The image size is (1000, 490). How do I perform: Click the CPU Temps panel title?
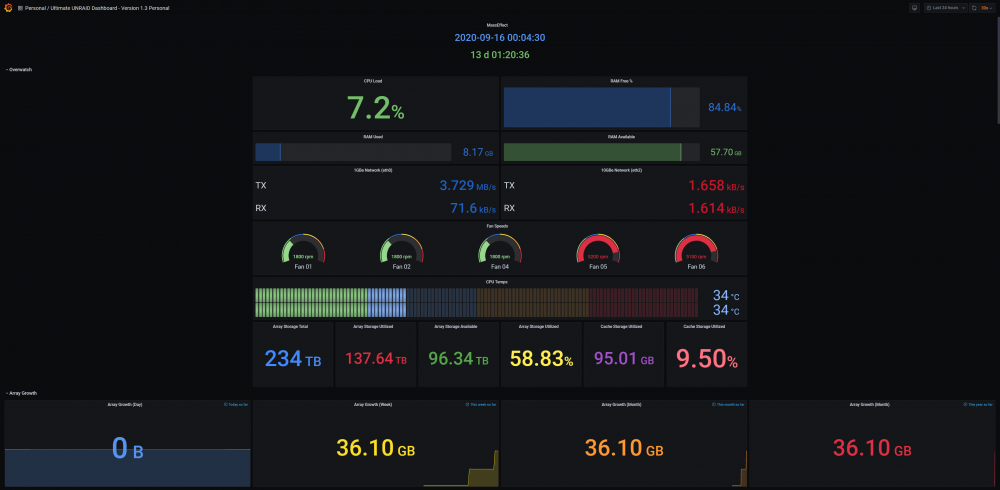[x=499, y=281]
